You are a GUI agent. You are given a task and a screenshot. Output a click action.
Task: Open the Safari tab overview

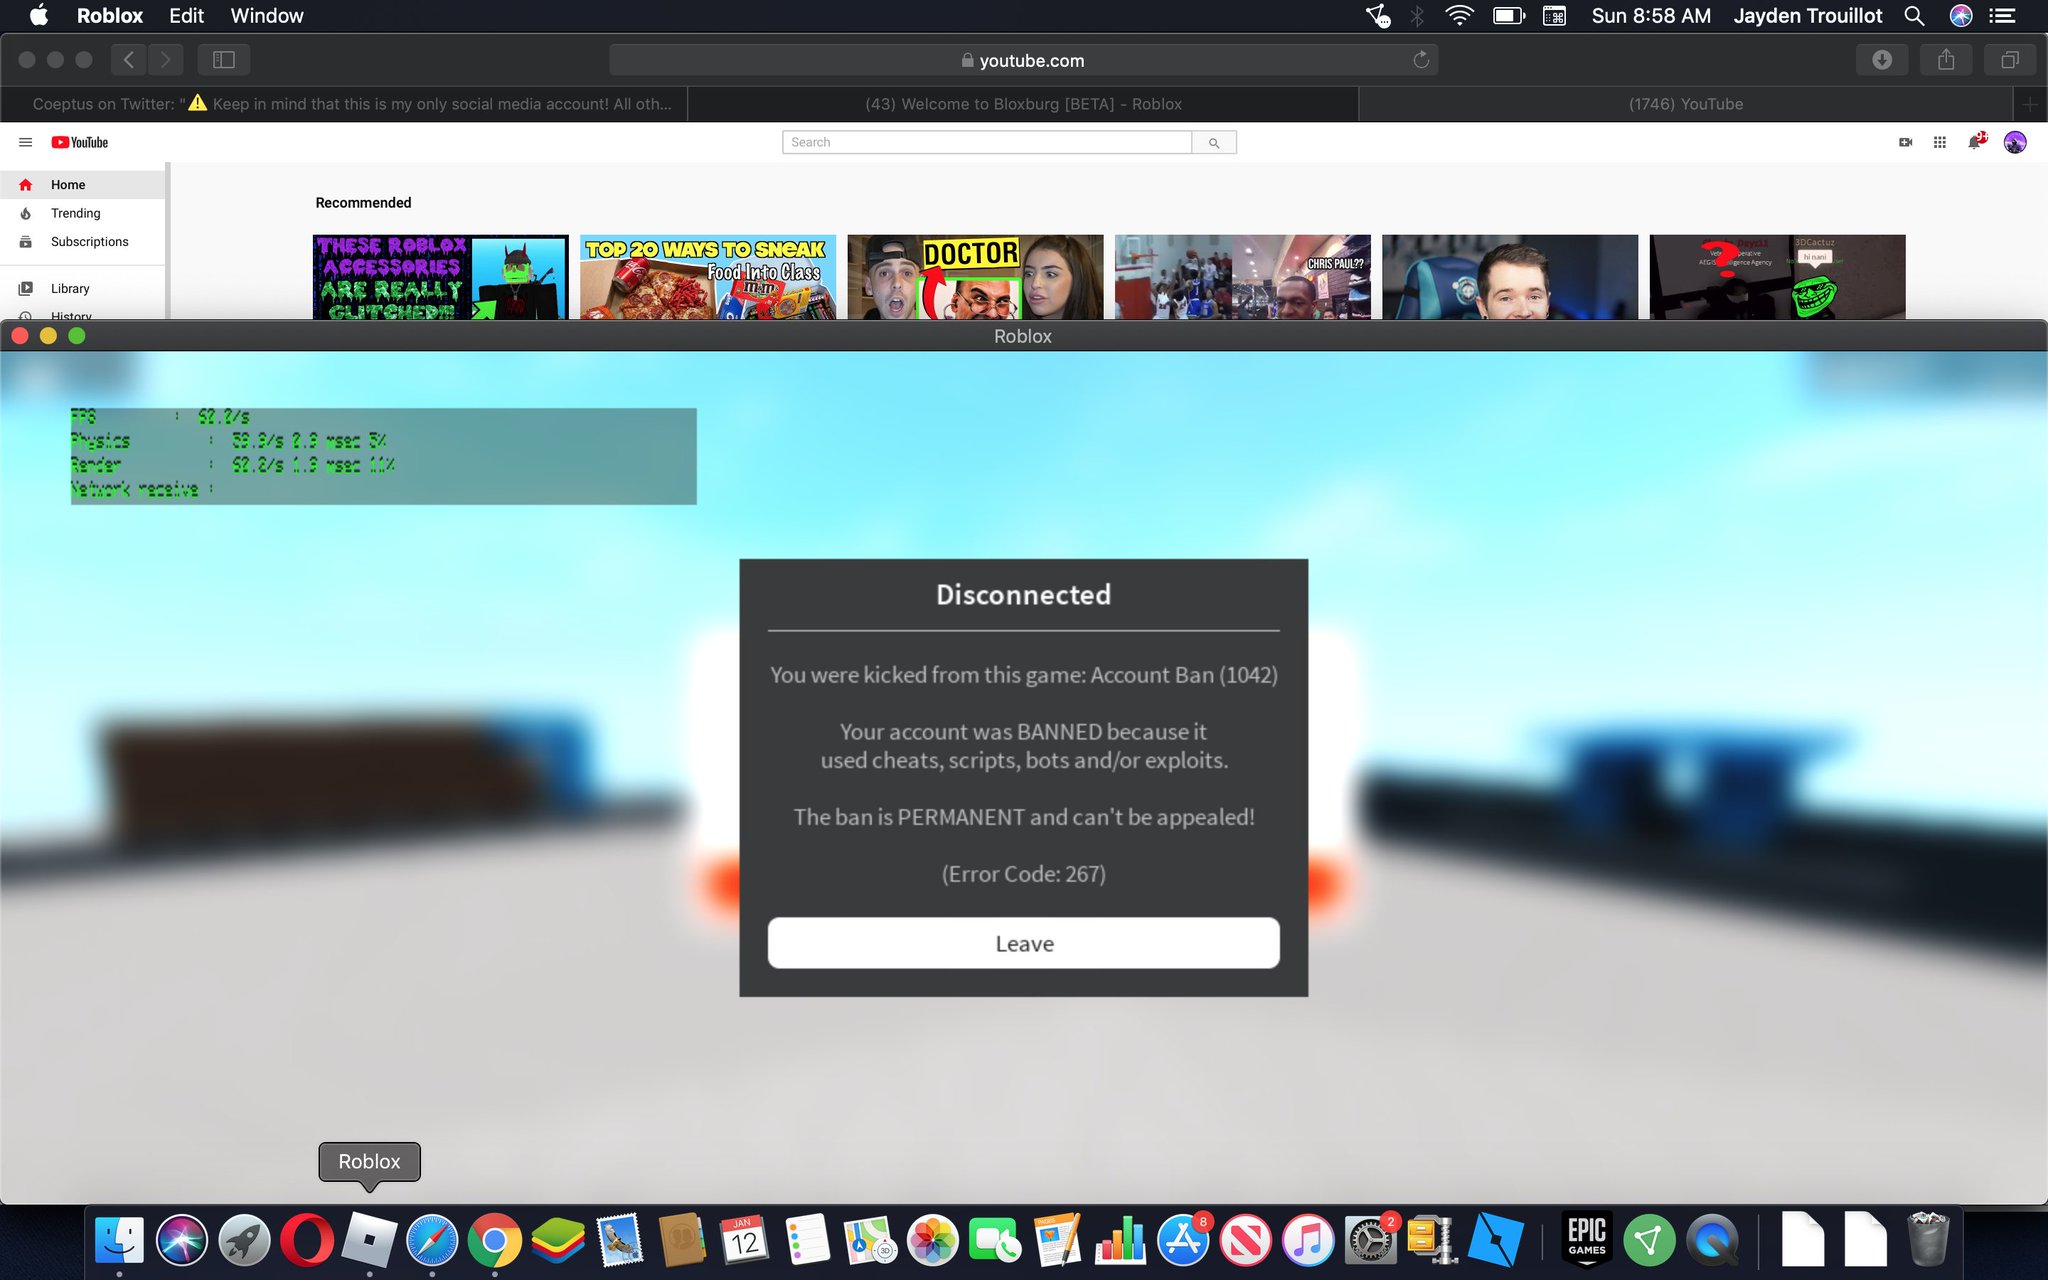(x=2009, y=59)
